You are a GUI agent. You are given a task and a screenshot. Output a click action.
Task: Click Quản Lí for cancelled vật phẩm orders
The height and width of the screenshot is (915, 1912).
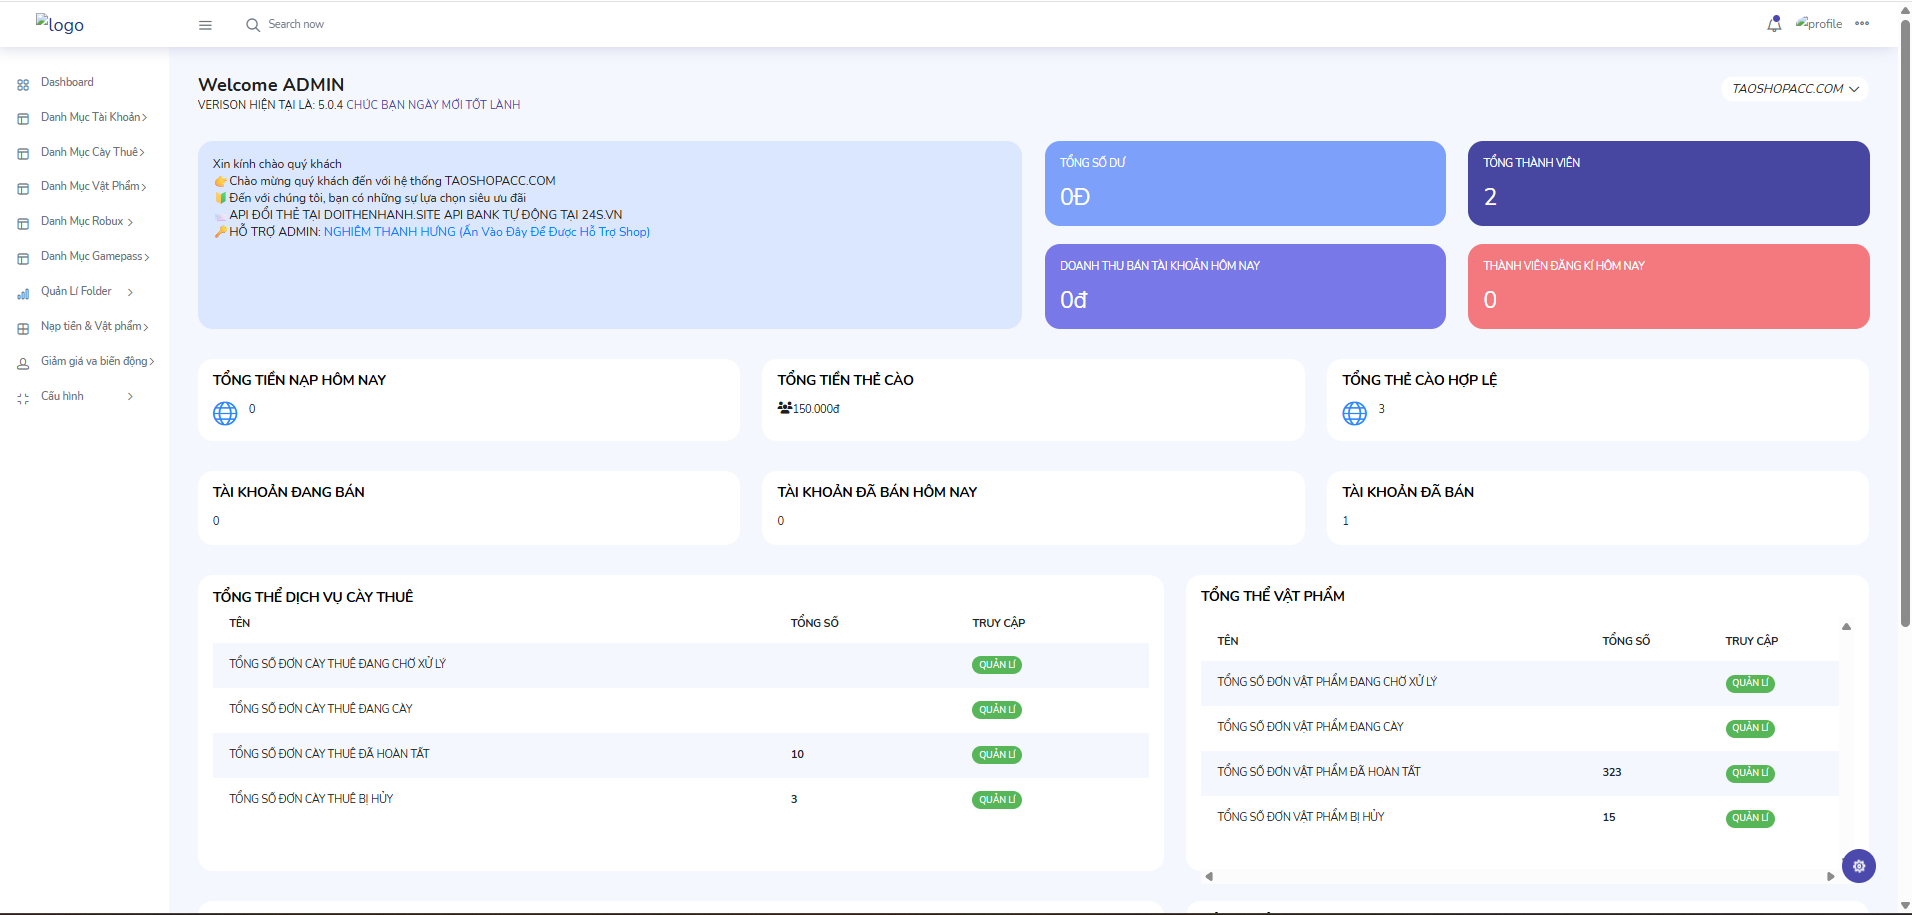[1749, 818]
